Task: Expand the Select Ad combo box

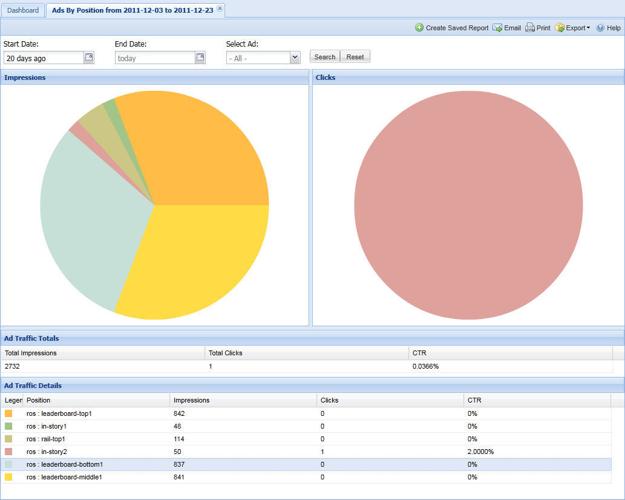Action: [x=295, y=58]
